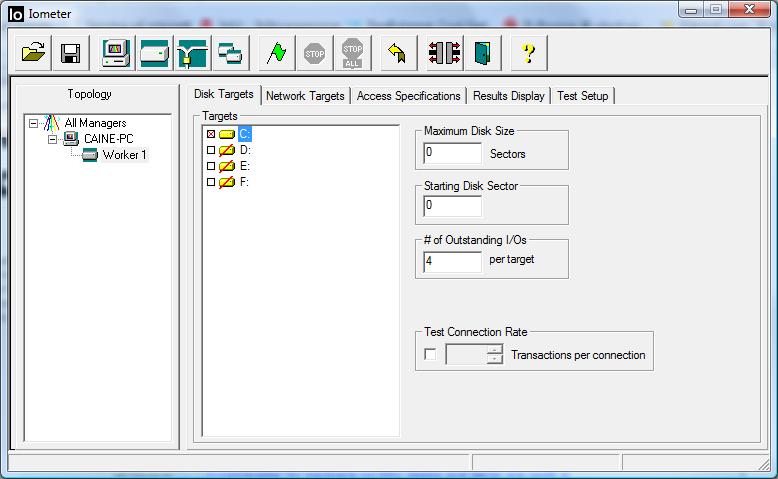Increase transactions per connection spinner

point(495,349)
